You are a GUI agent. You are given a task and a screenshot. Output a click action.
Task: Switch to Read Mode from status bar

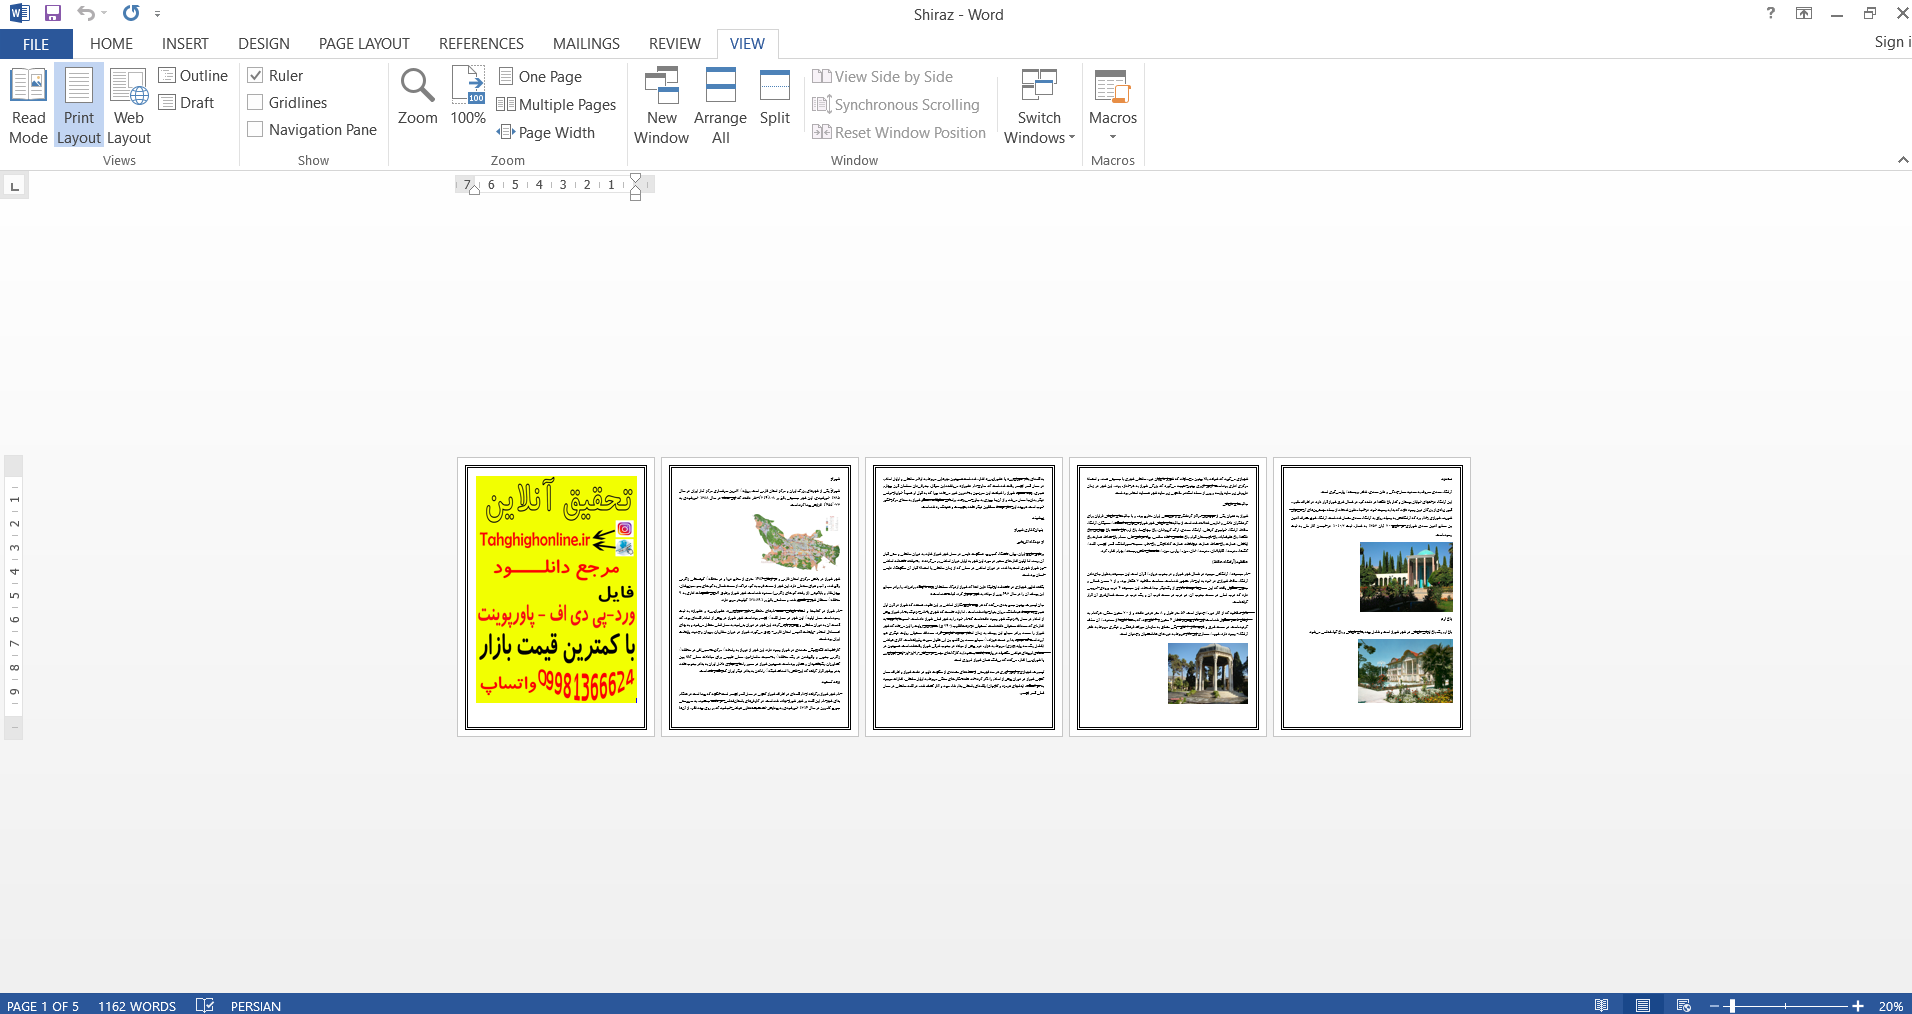click(x=1602, y=1005)
